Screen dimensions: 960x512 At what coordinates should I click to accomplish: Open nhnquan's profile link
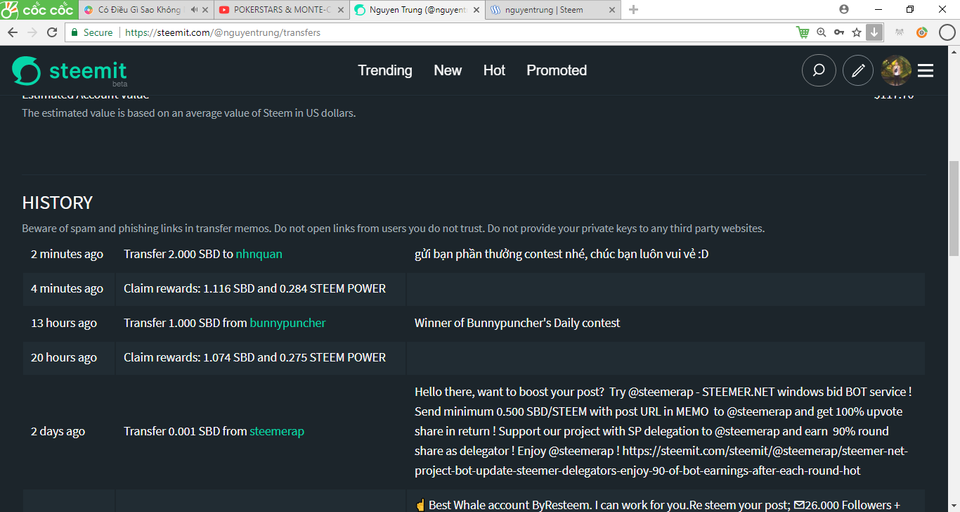(259, 254)
